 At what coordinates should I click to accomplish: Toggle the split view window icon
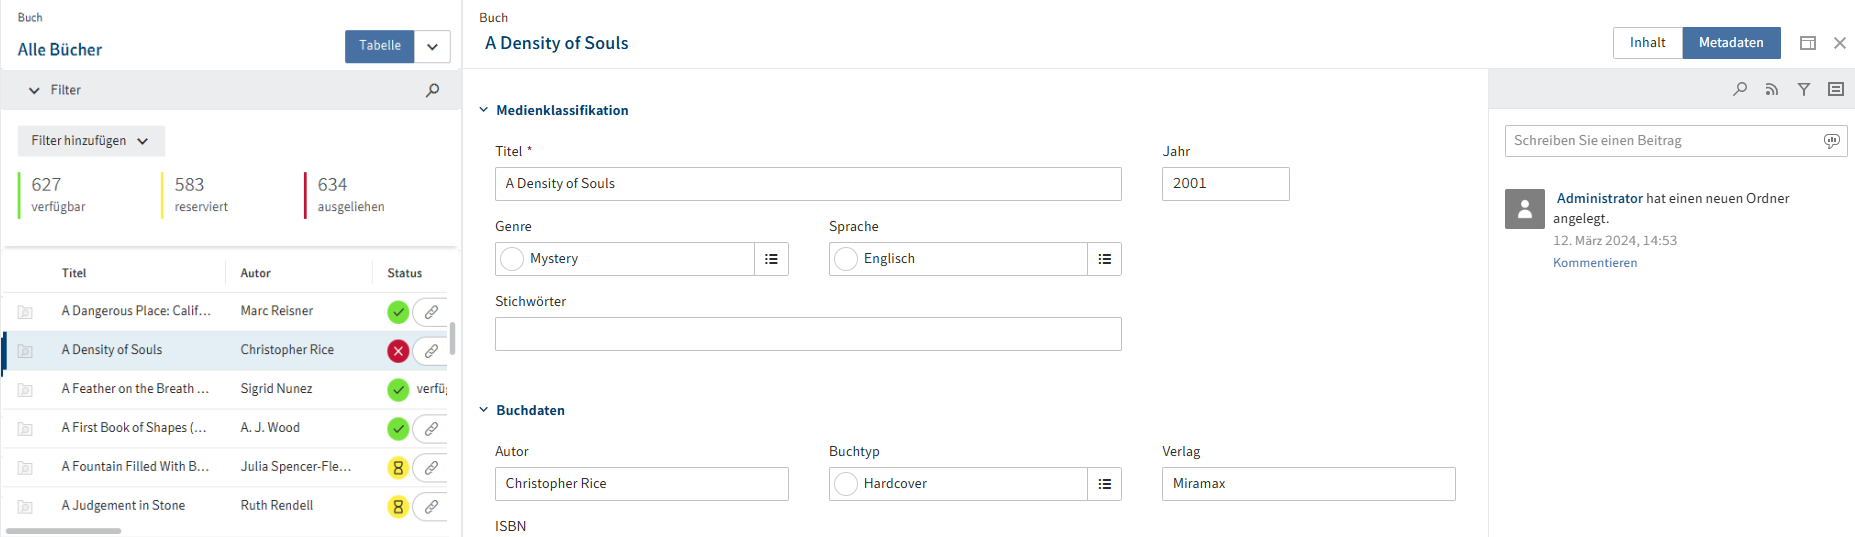point(1808,43)
